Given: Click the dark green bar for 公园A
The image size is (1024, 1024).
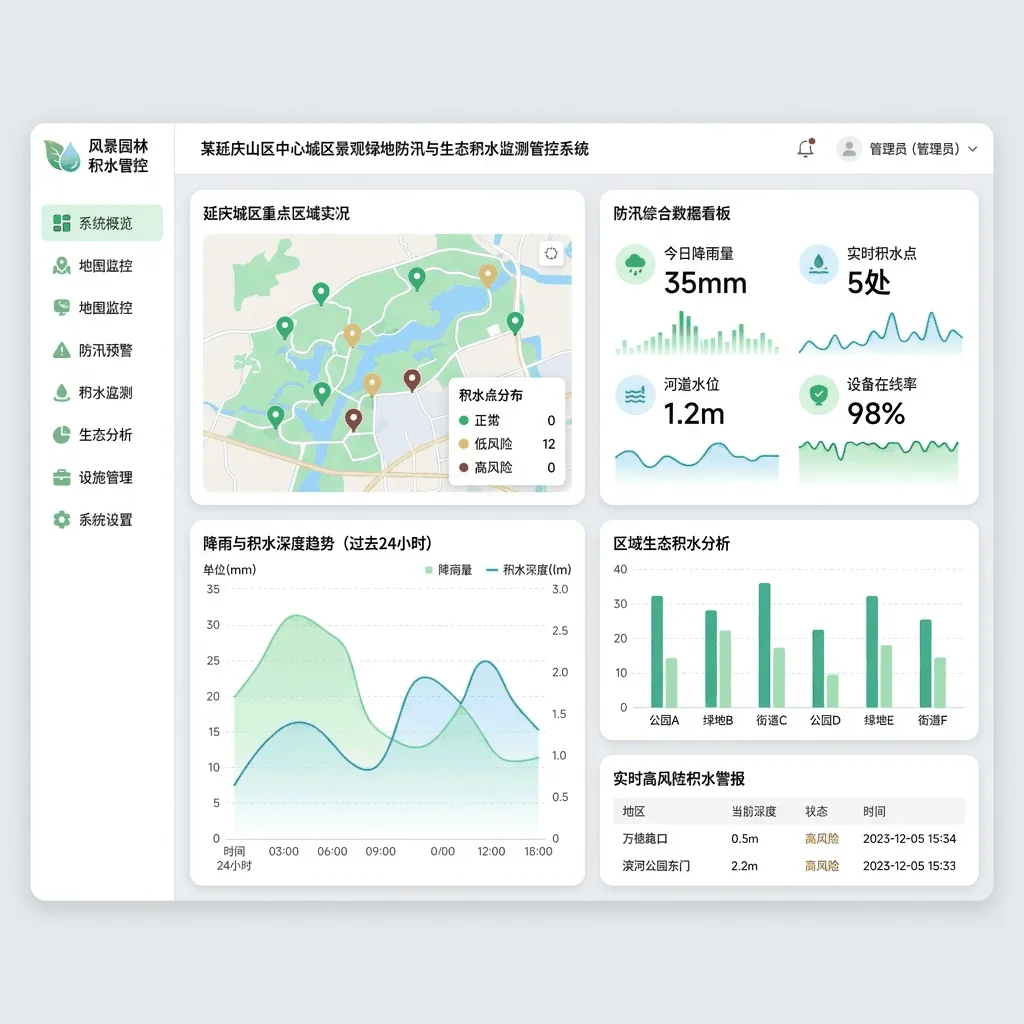Looking at the screenshot, I should pos(657,652).
